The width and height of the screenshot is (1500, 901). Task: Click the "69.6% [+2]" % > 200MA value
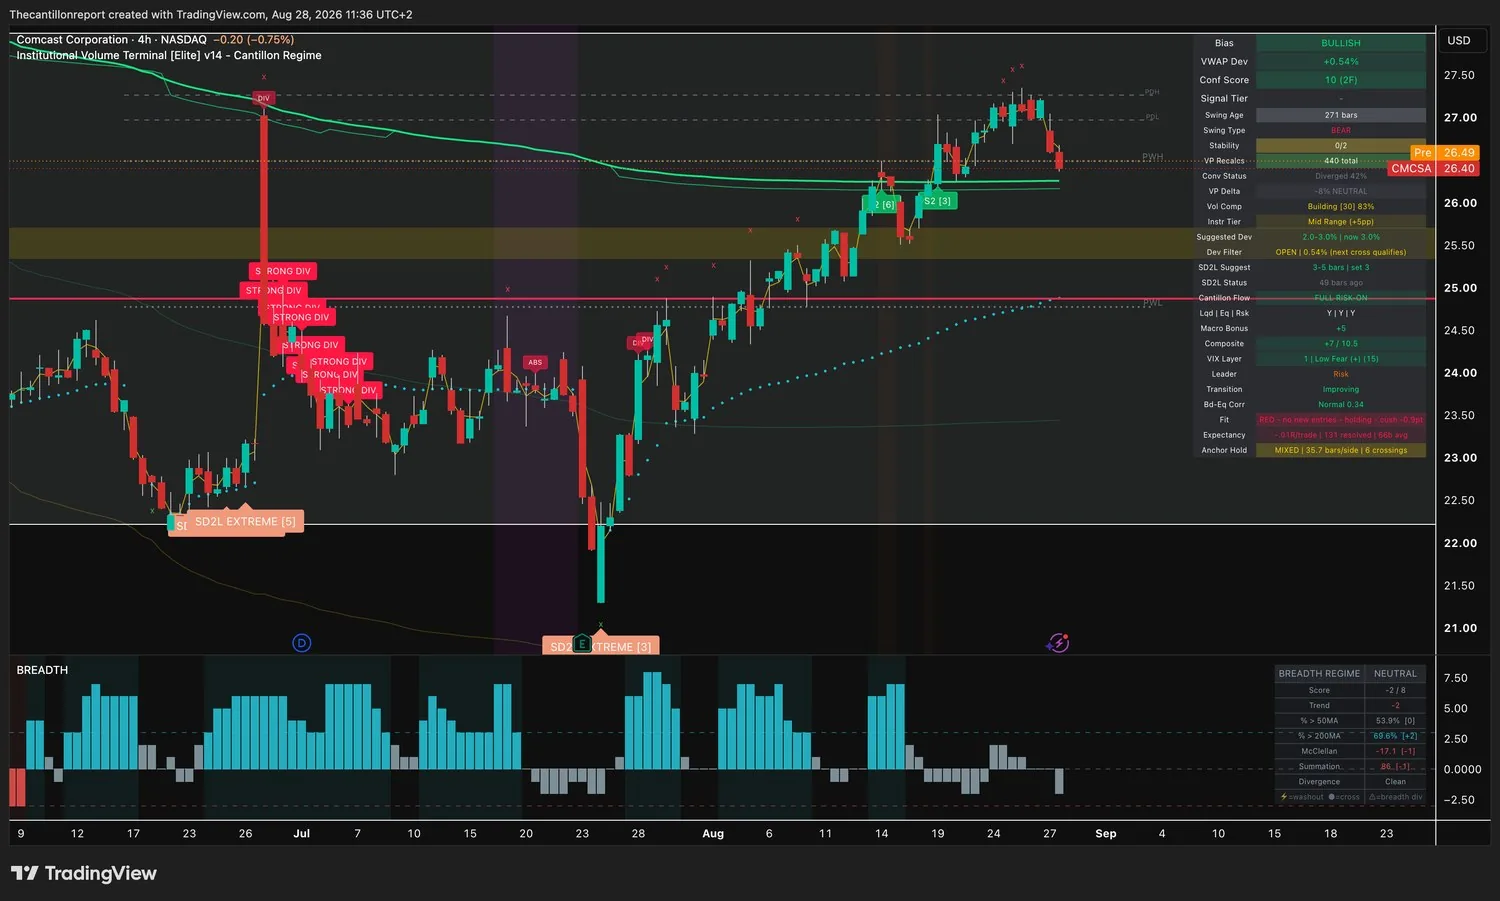click(x=1395, y=736)
